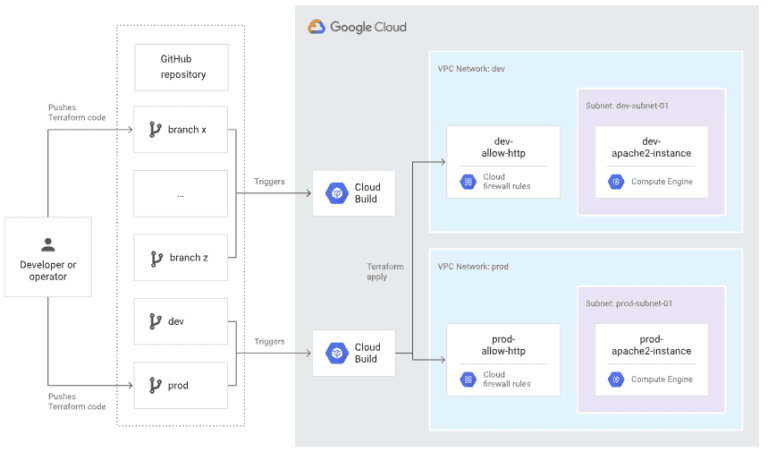Click upper 'Cloud Build' text label
The image size is (768, 452).
point(367,193)
